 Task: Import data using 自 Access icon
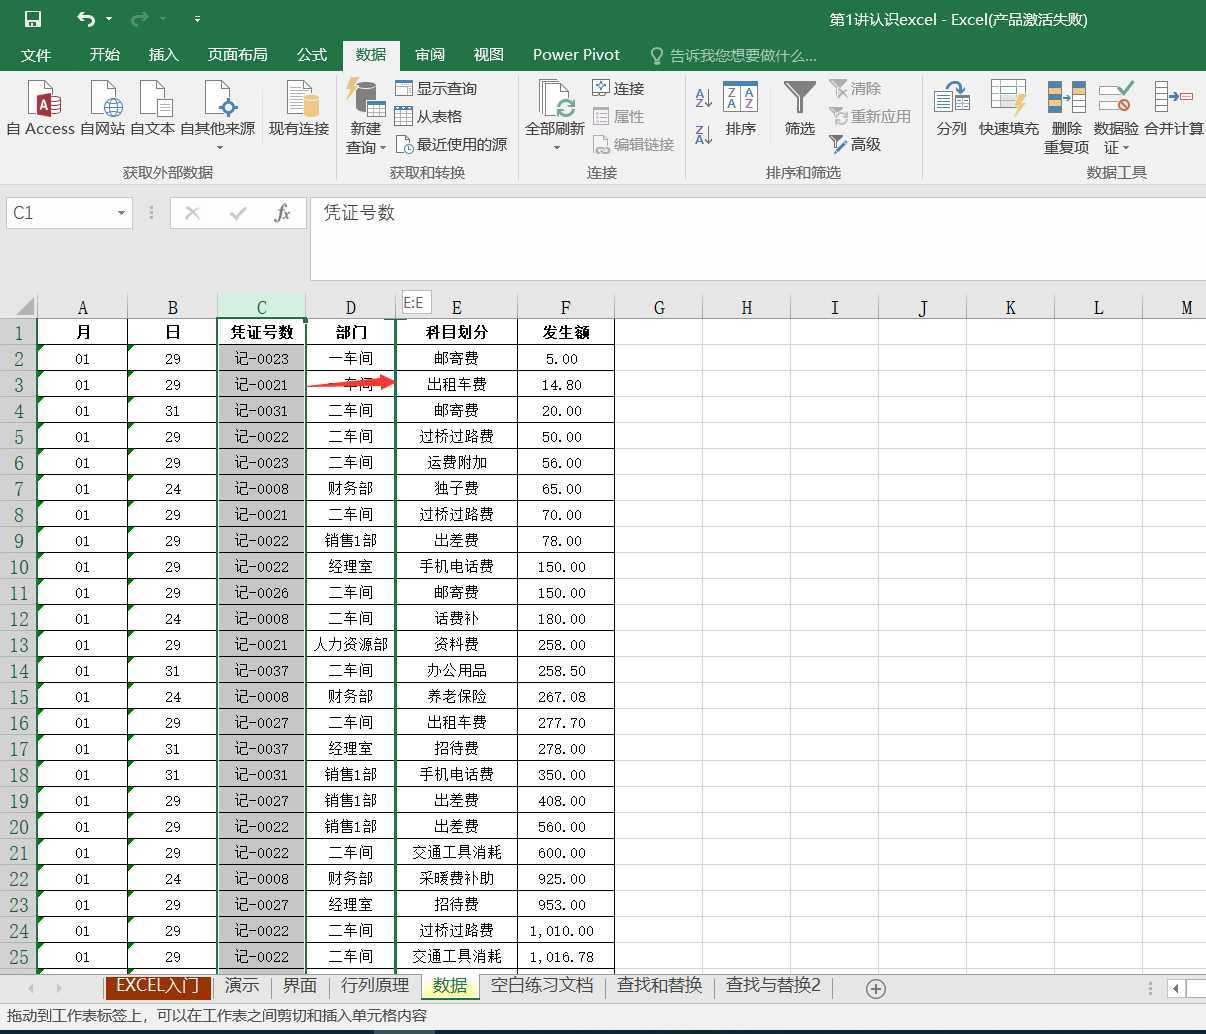(41, 108)
